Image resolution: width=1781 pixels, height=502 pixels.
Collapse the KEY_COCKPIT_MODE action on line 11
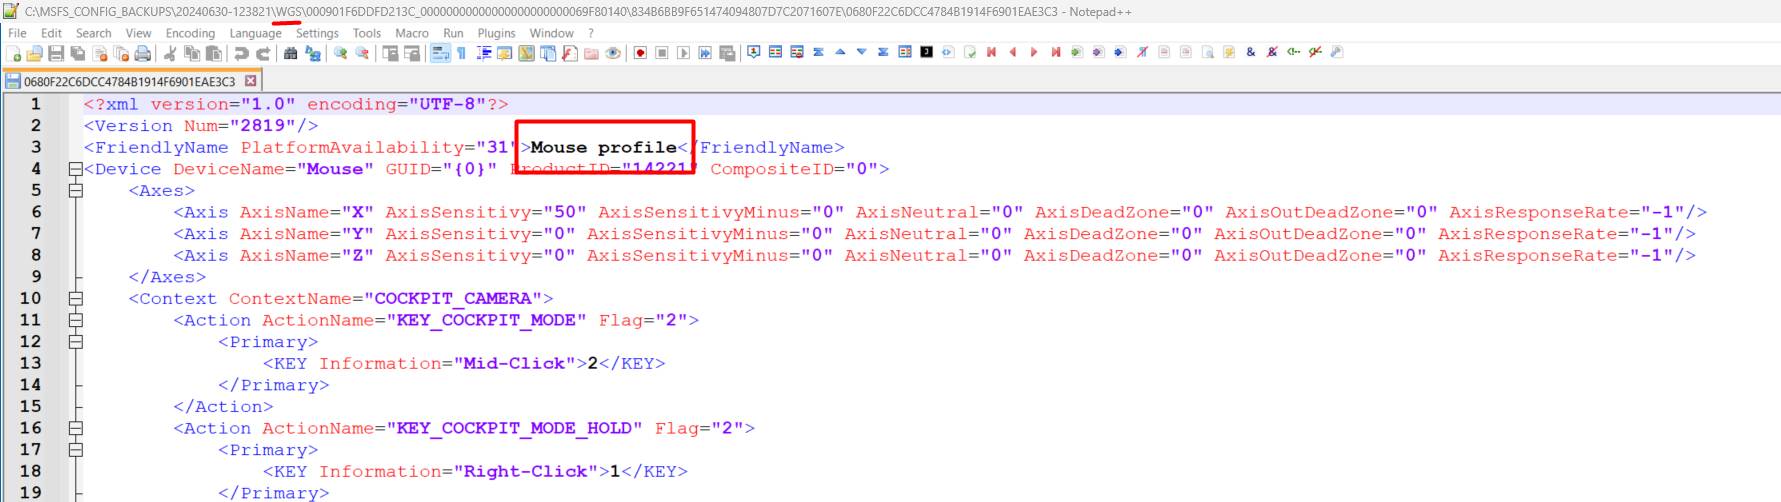point(75,320)
